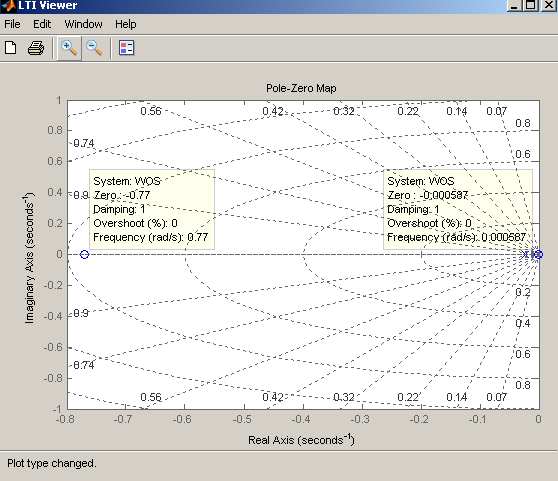
Task: Click the Zero -0.000587 data tip box
Action: click(x=458, y=209)
